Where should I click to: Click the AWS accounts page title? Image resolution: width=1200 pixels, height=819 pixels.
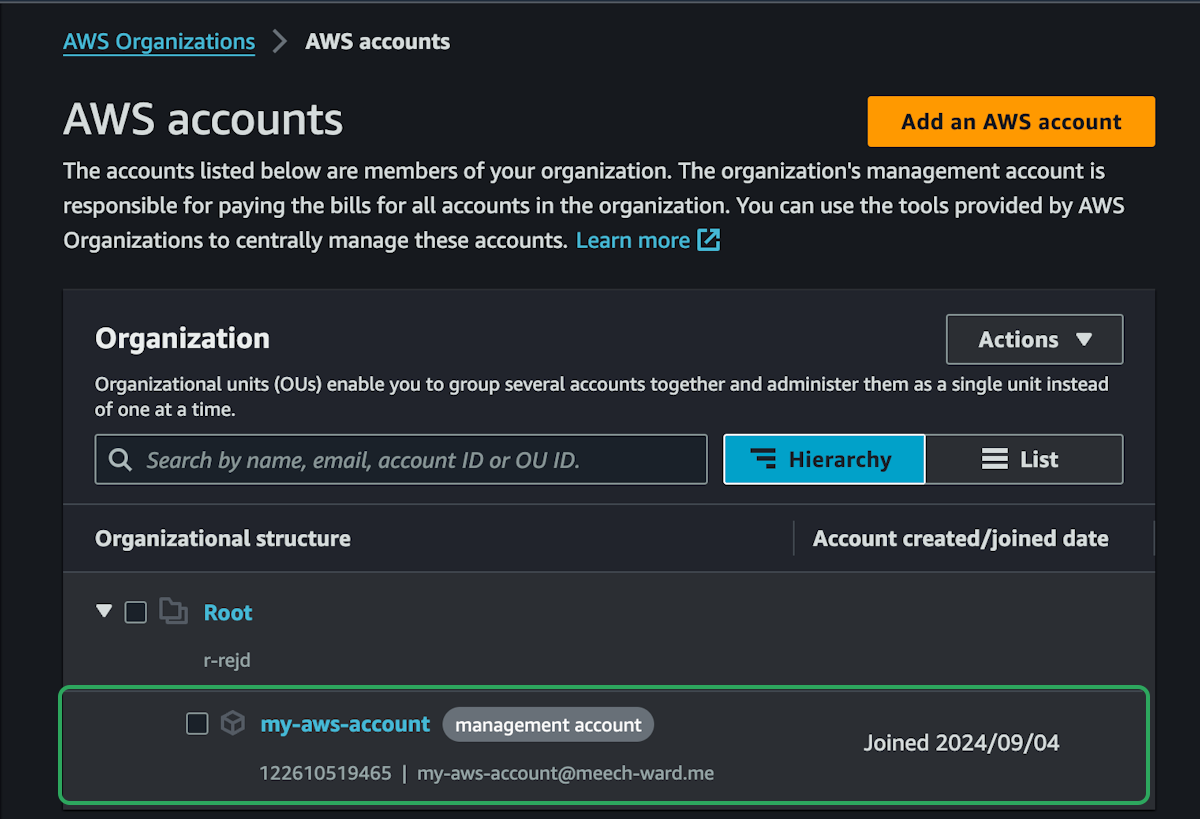coord(203,120)
